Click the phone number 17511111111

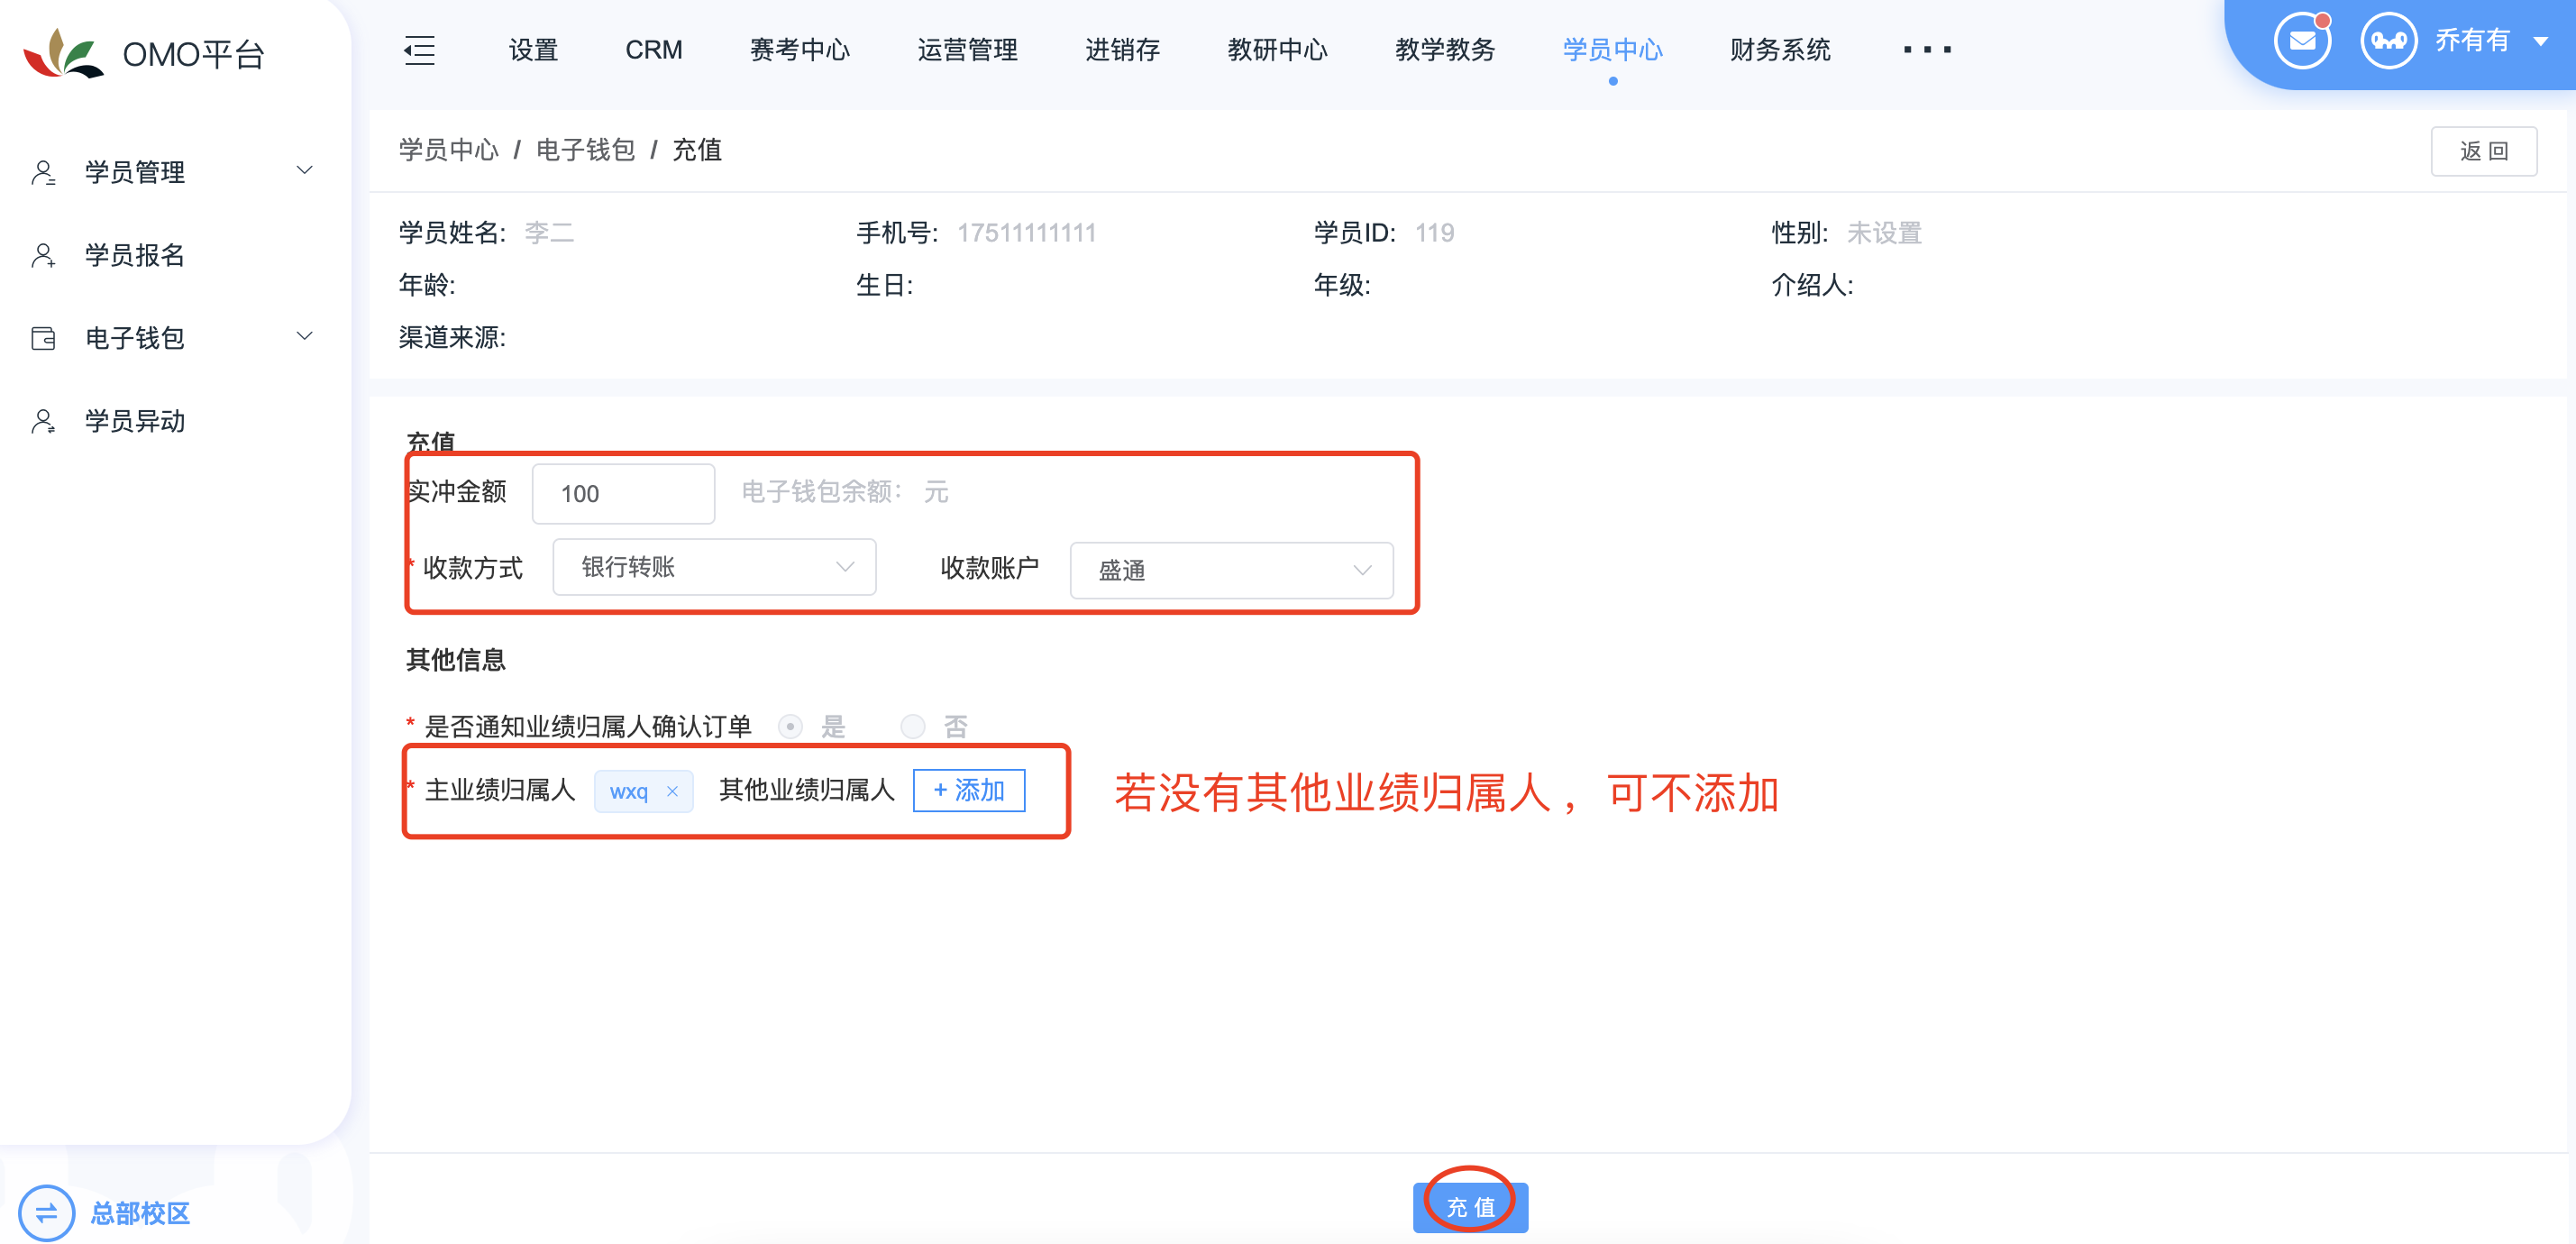[1026, 233]
